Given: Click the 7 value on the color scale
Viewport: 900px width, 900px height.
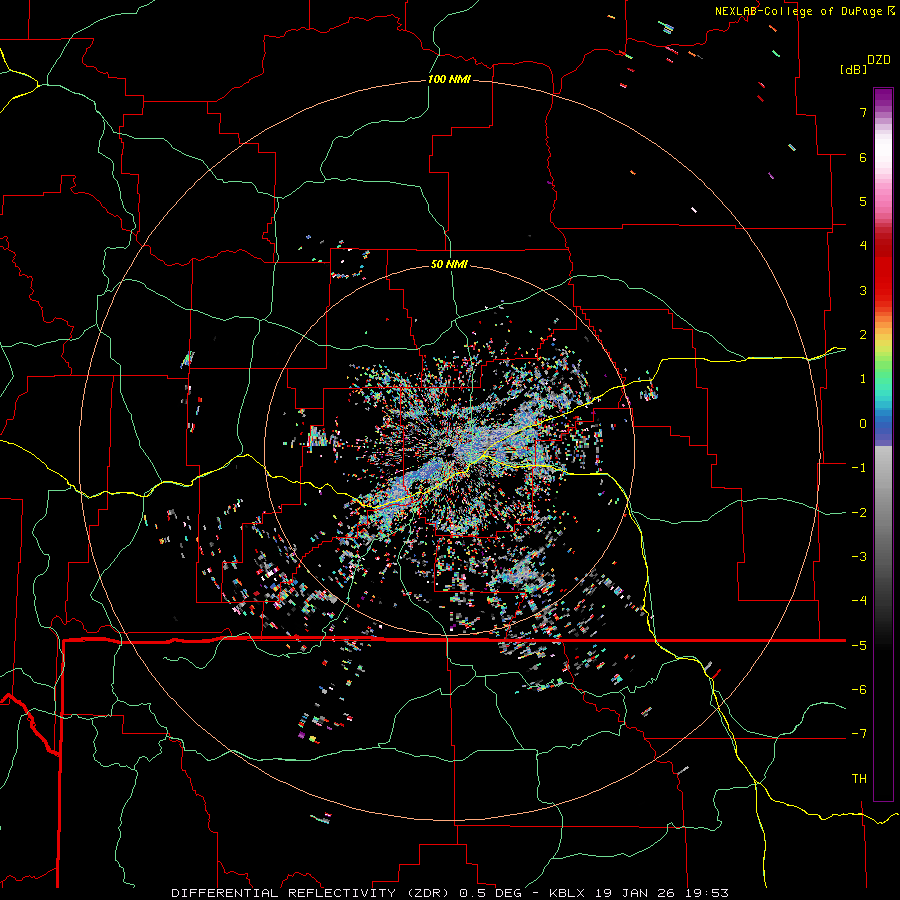Looking at the screenshot, I should point(863,112).
